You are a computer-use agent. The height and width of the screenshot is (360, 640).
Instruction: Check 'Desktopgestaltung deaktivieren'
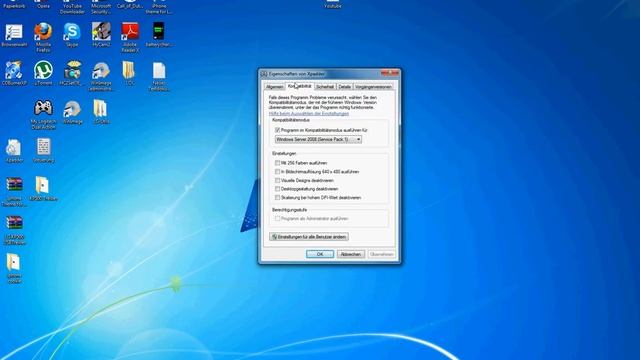tap(278, 189)
